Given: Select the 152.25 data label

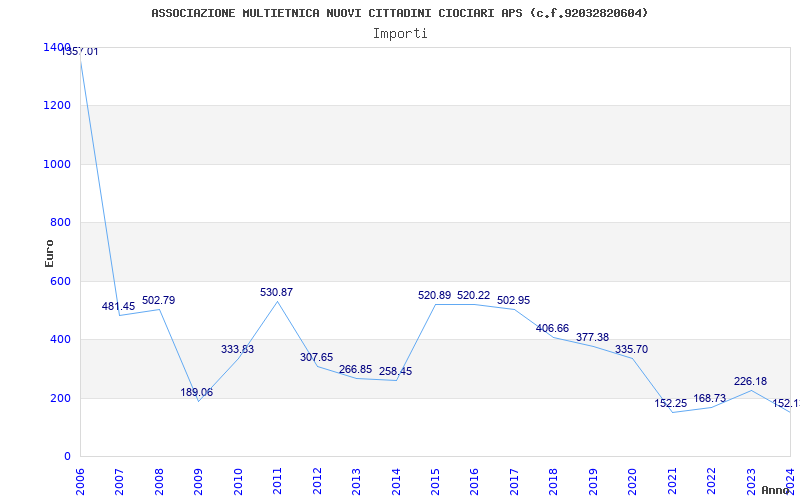Looking at the screenshot, I should click(671, 403).
